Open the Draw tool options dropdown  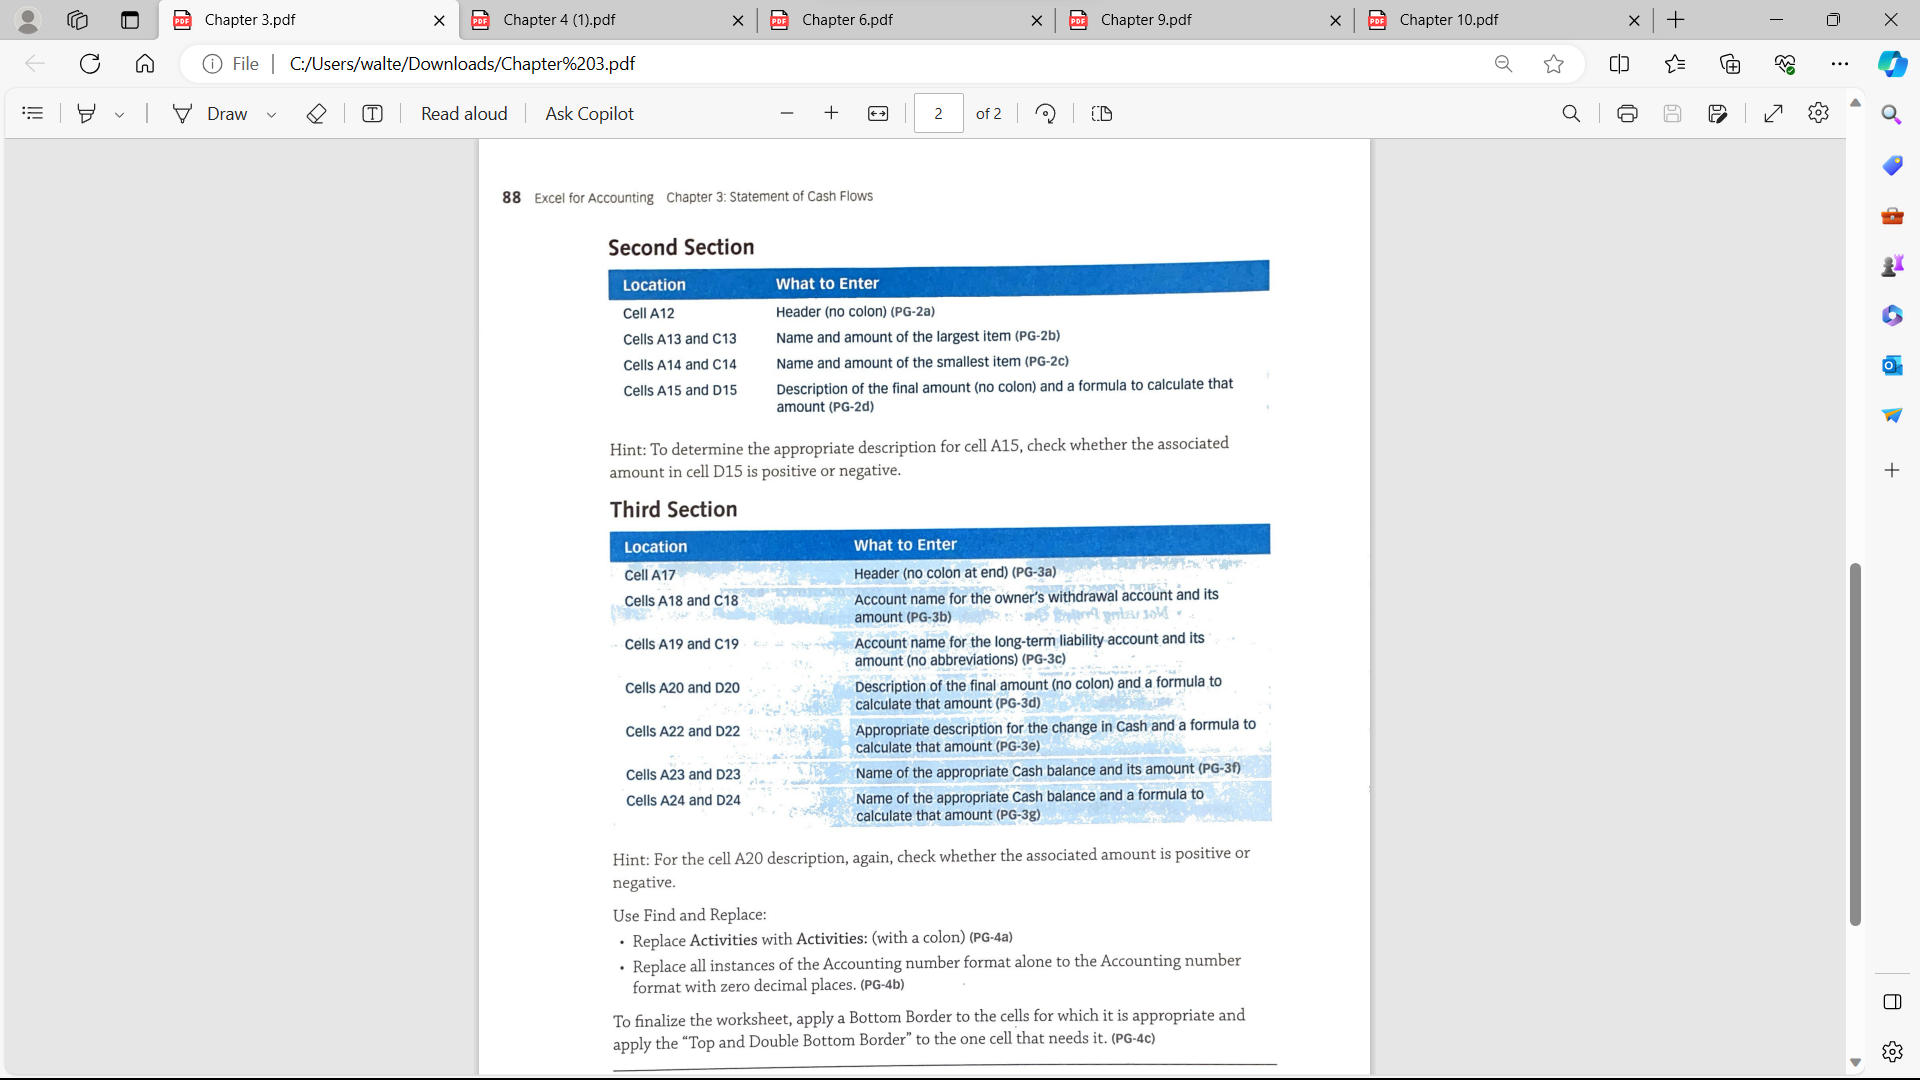(x=271, y=113)
